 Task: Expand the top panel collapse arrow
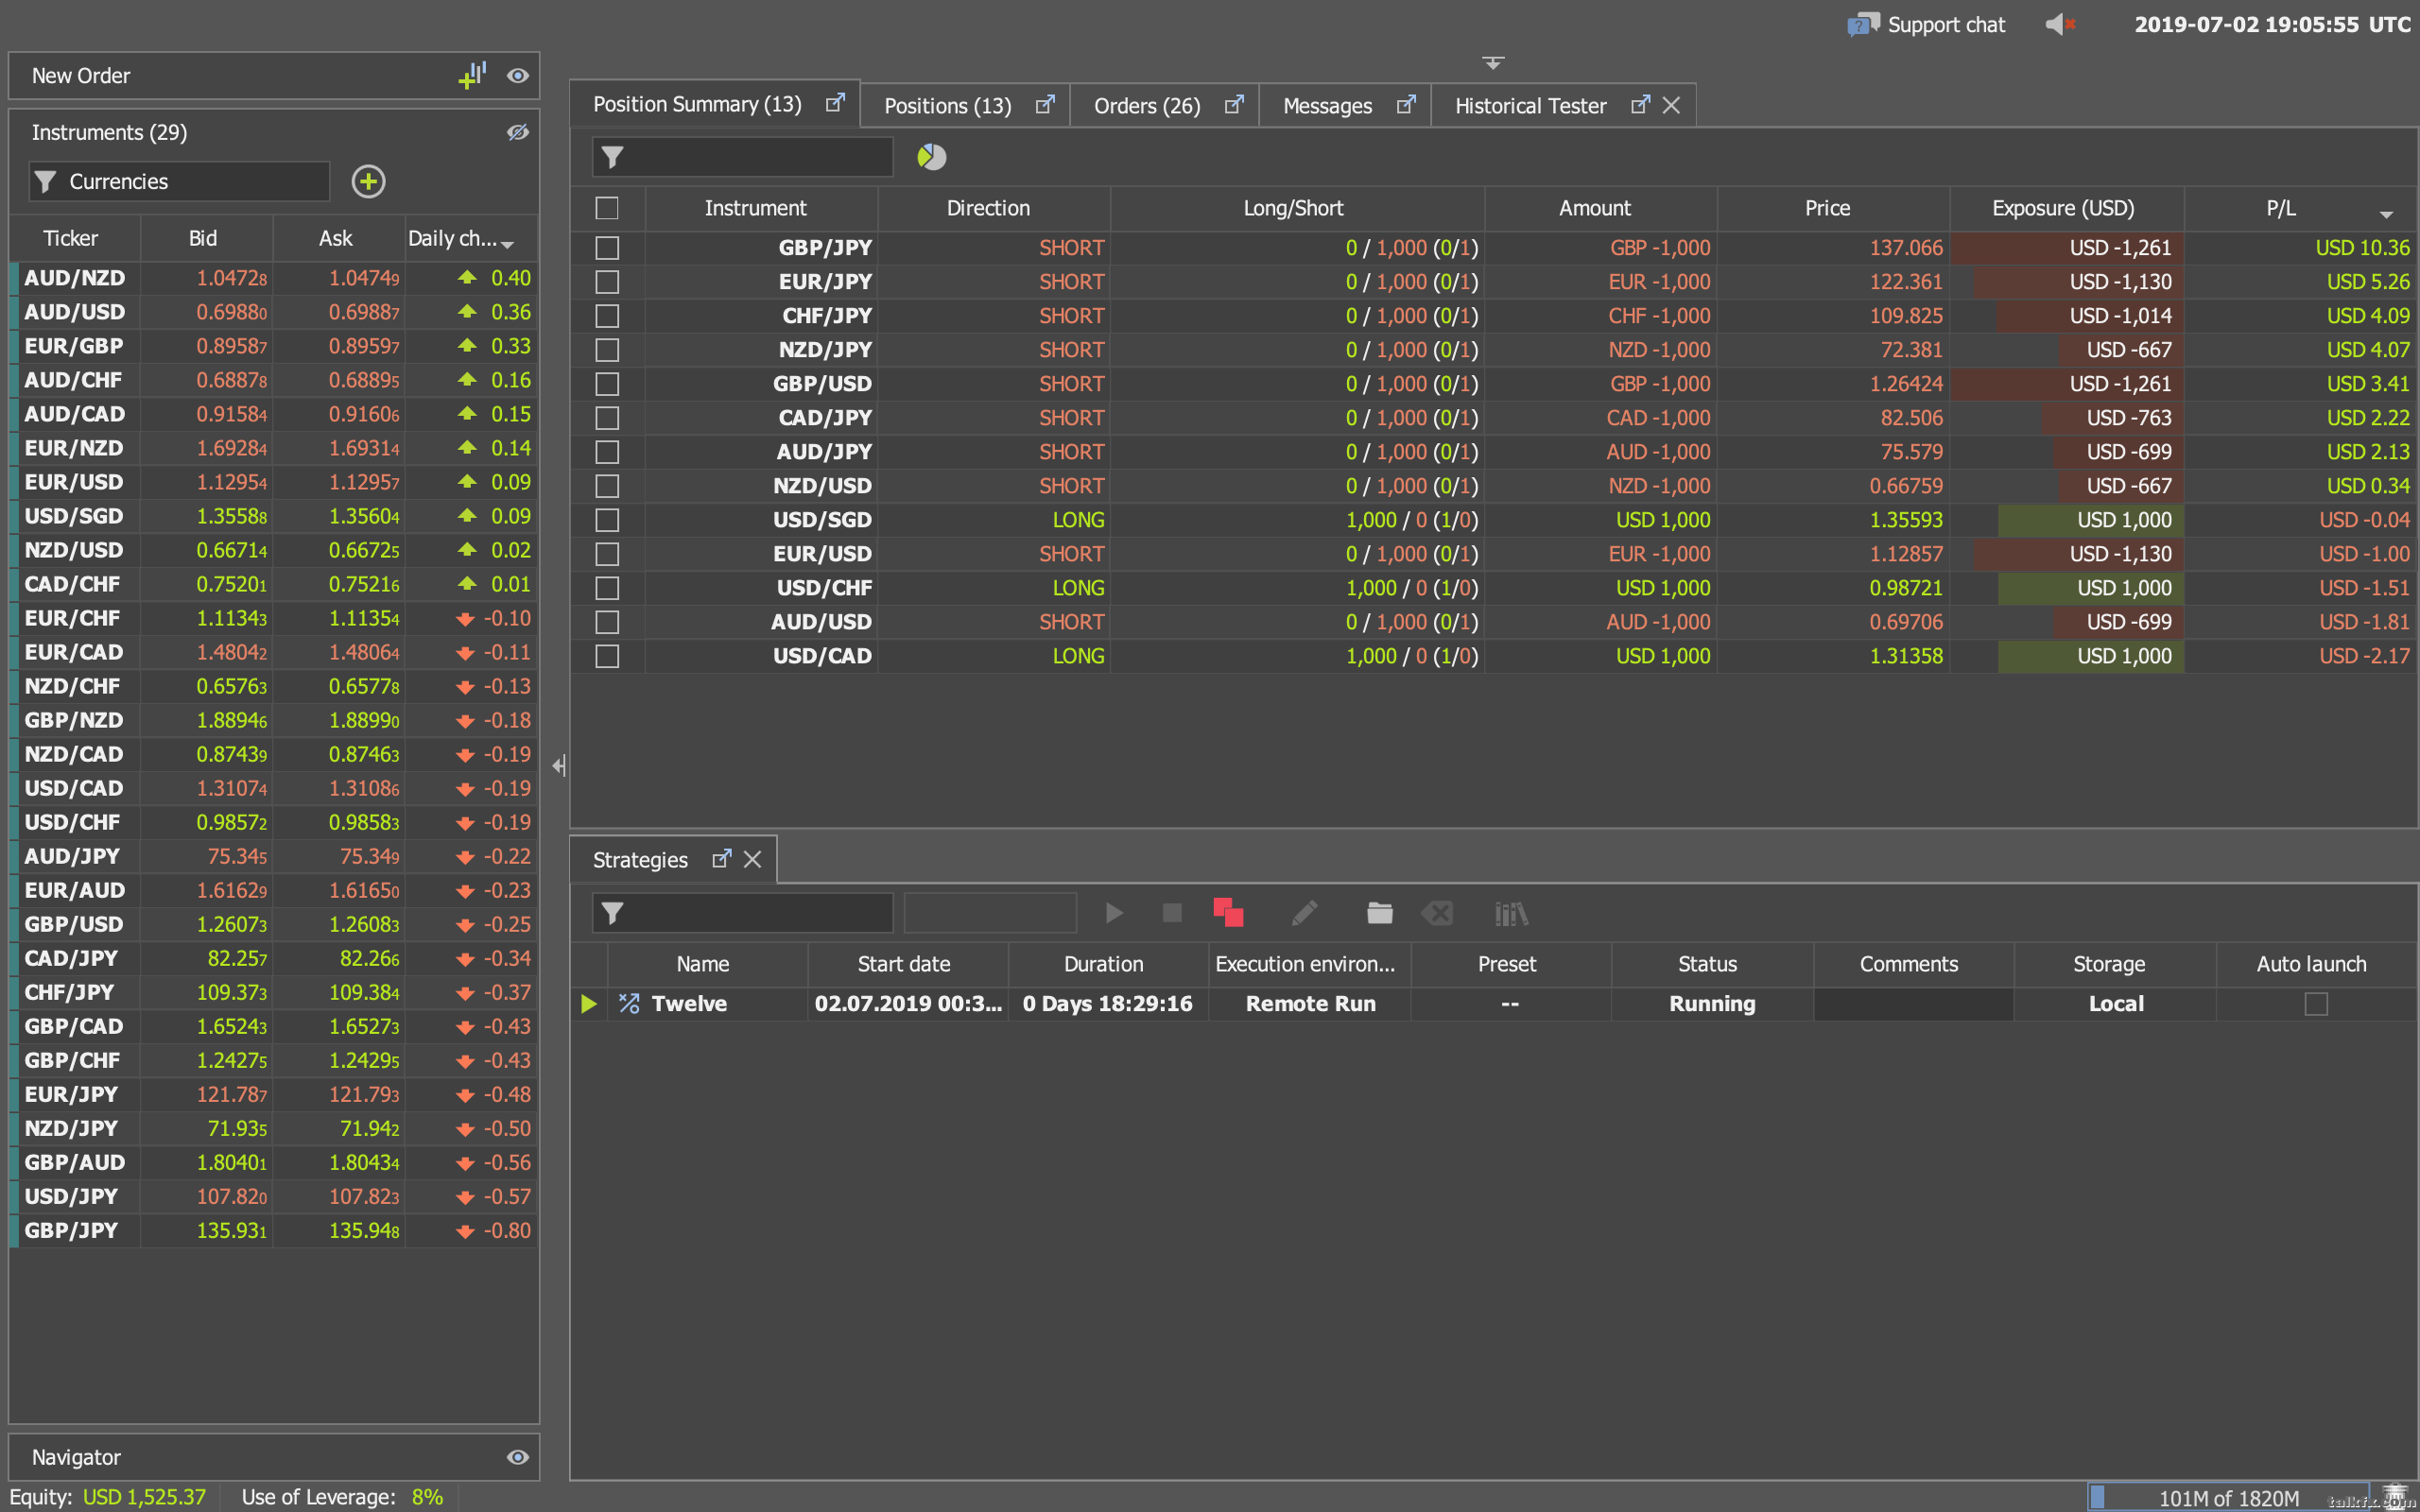pyautogui.click(x=1493, y=63)
